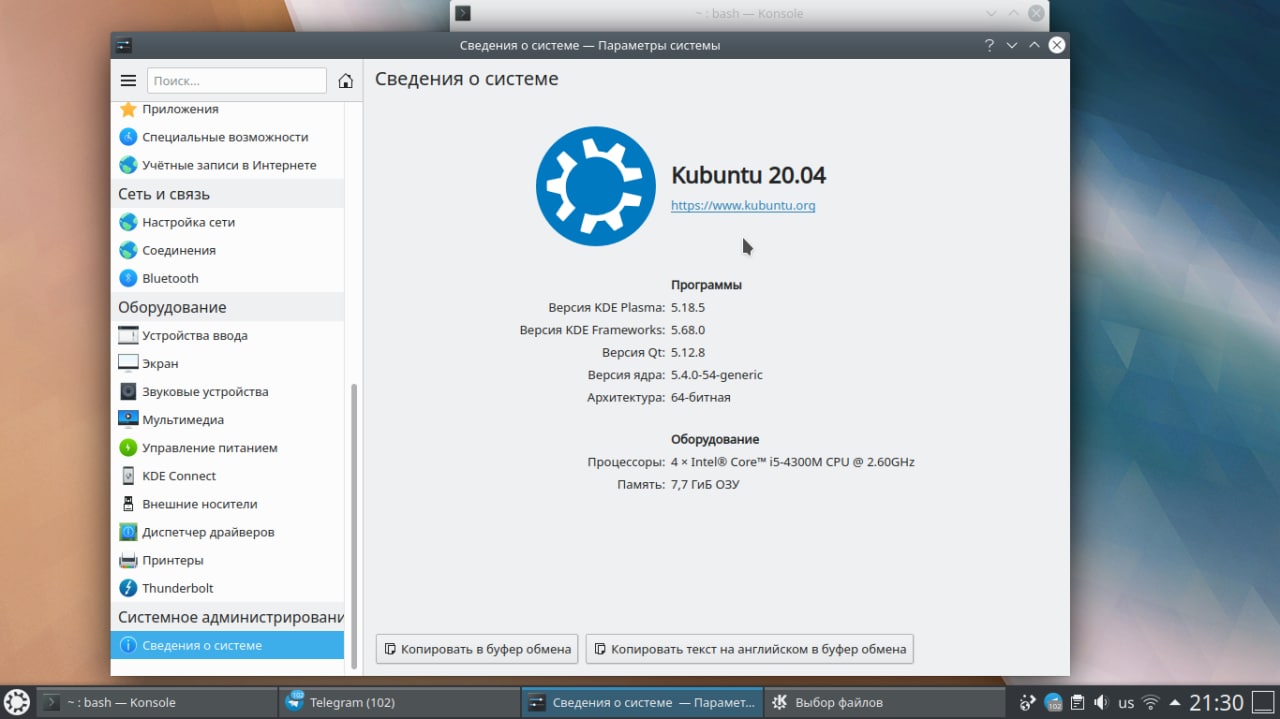This screenshot has height=719, width=1280.
Task: Switch to Сведения о системе taskbar entry
Action: tap(642, 702)
